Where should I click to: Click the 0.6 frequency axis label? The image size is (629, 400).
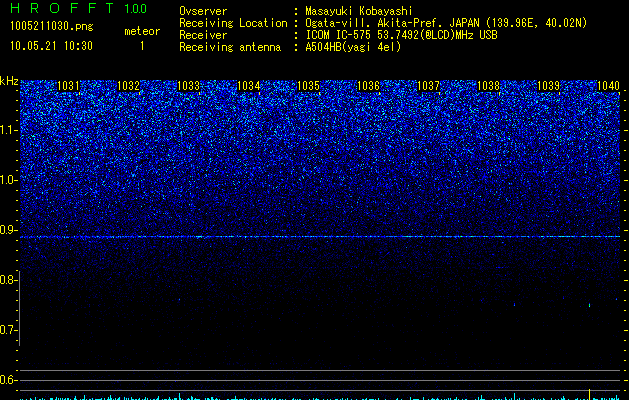tap(8, 380)
